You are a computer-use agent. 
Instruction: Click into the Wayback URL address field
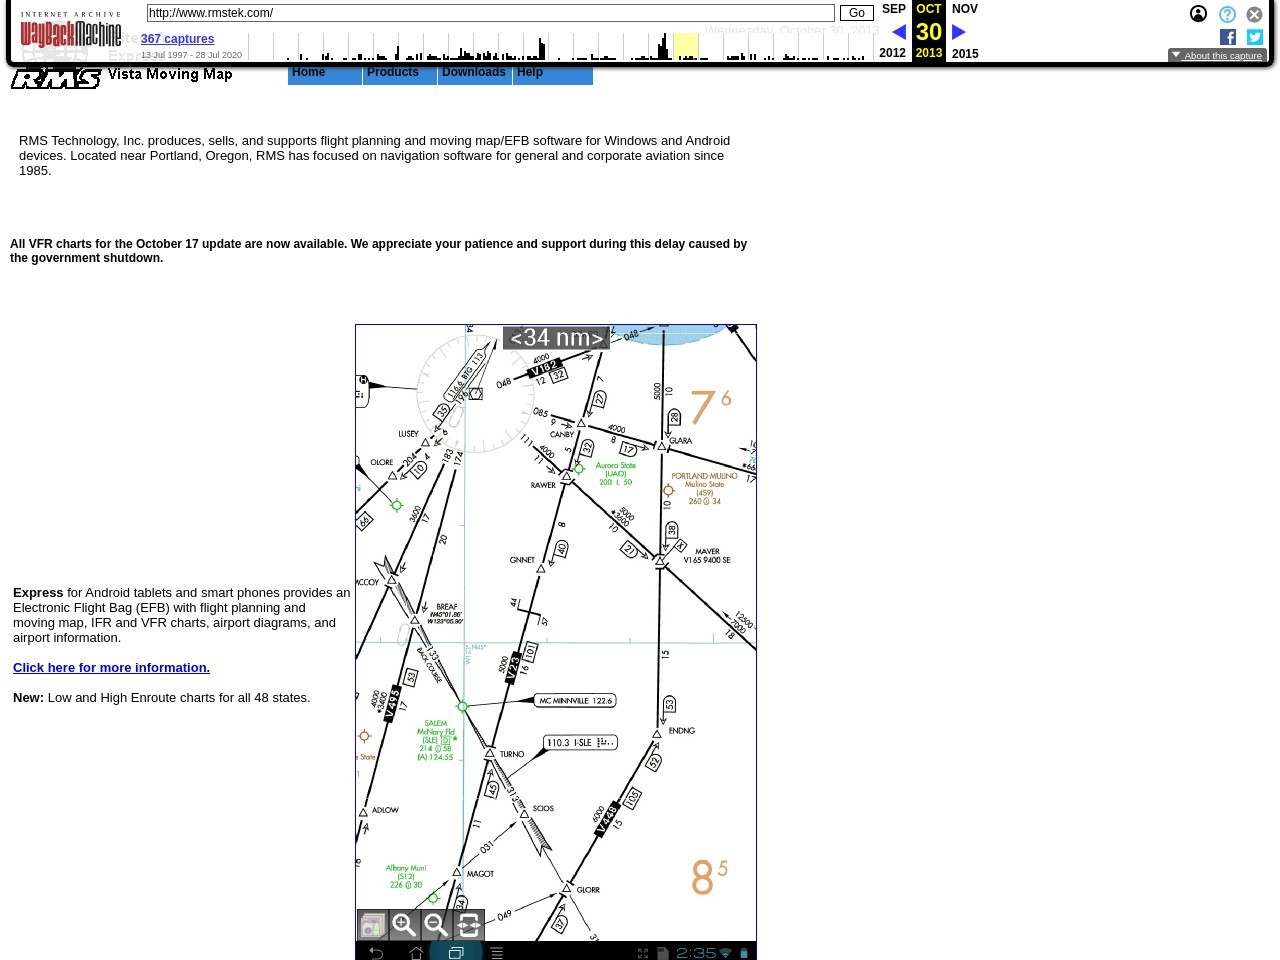click(490, 13)
